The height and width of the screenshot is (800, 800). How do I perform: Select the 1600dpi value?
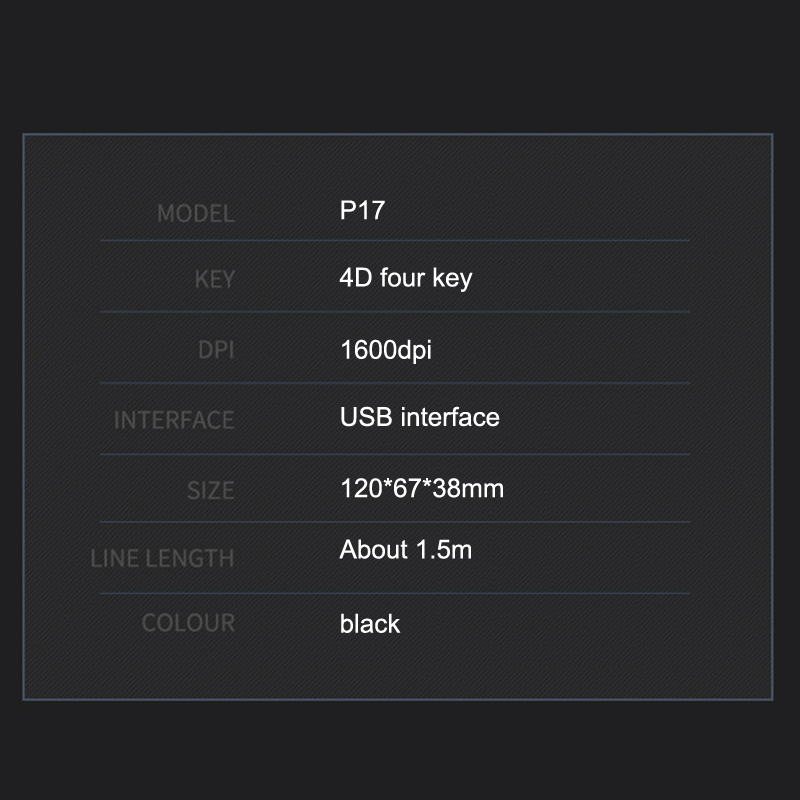coord(386,350)
